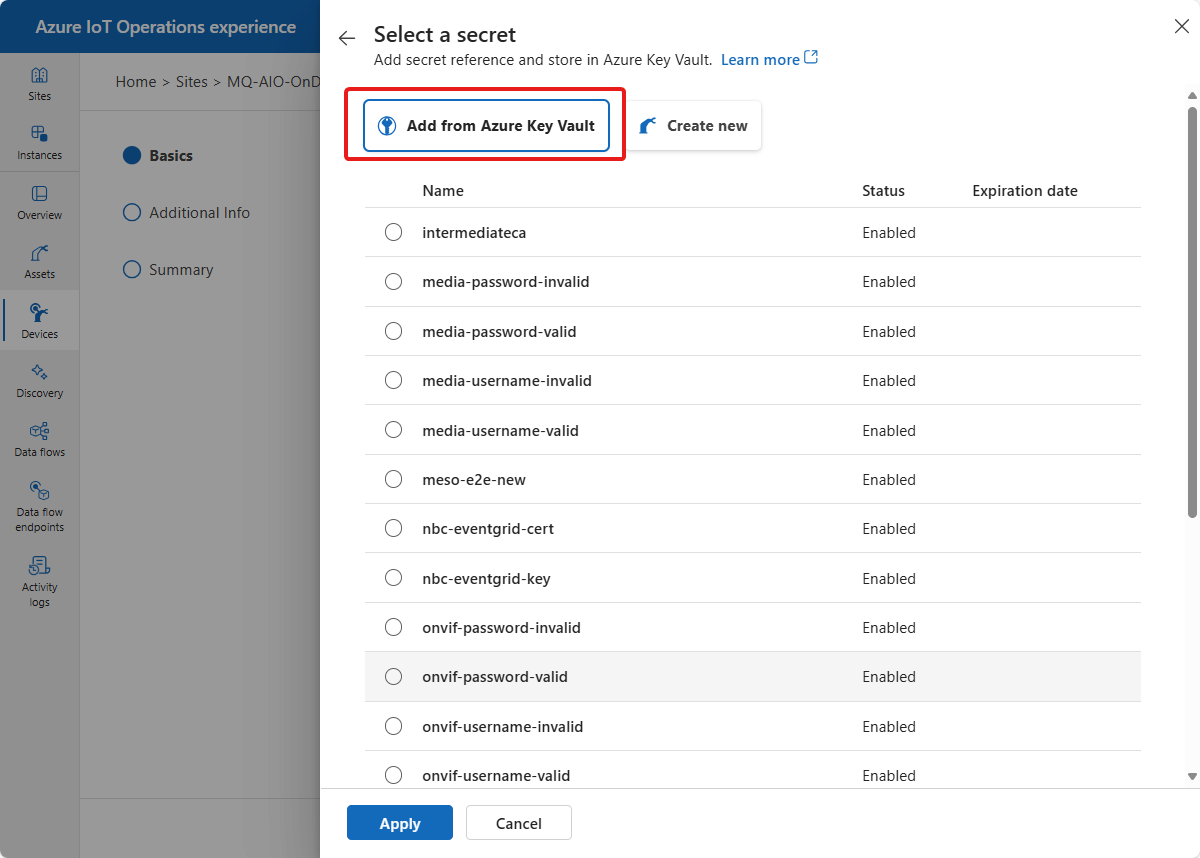
Task: Select the intermediateca secret radio button
Action: click(x=393, y=232)
